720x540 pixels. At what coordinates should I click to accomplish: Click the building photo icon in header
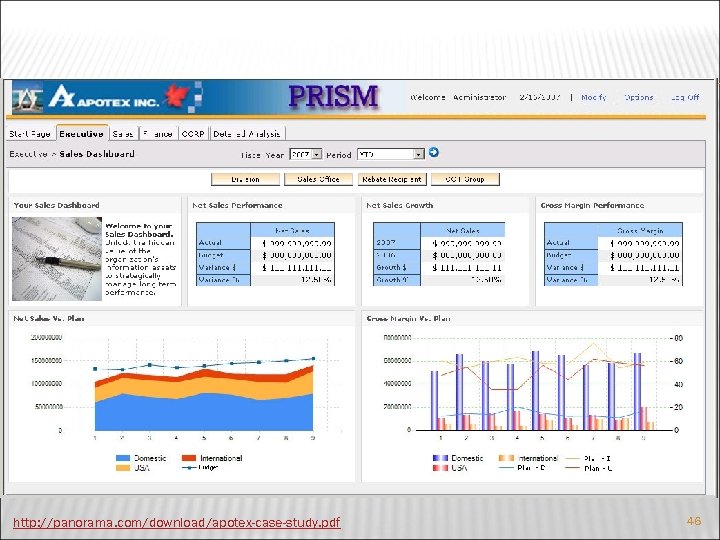click(x=28, y=97)
